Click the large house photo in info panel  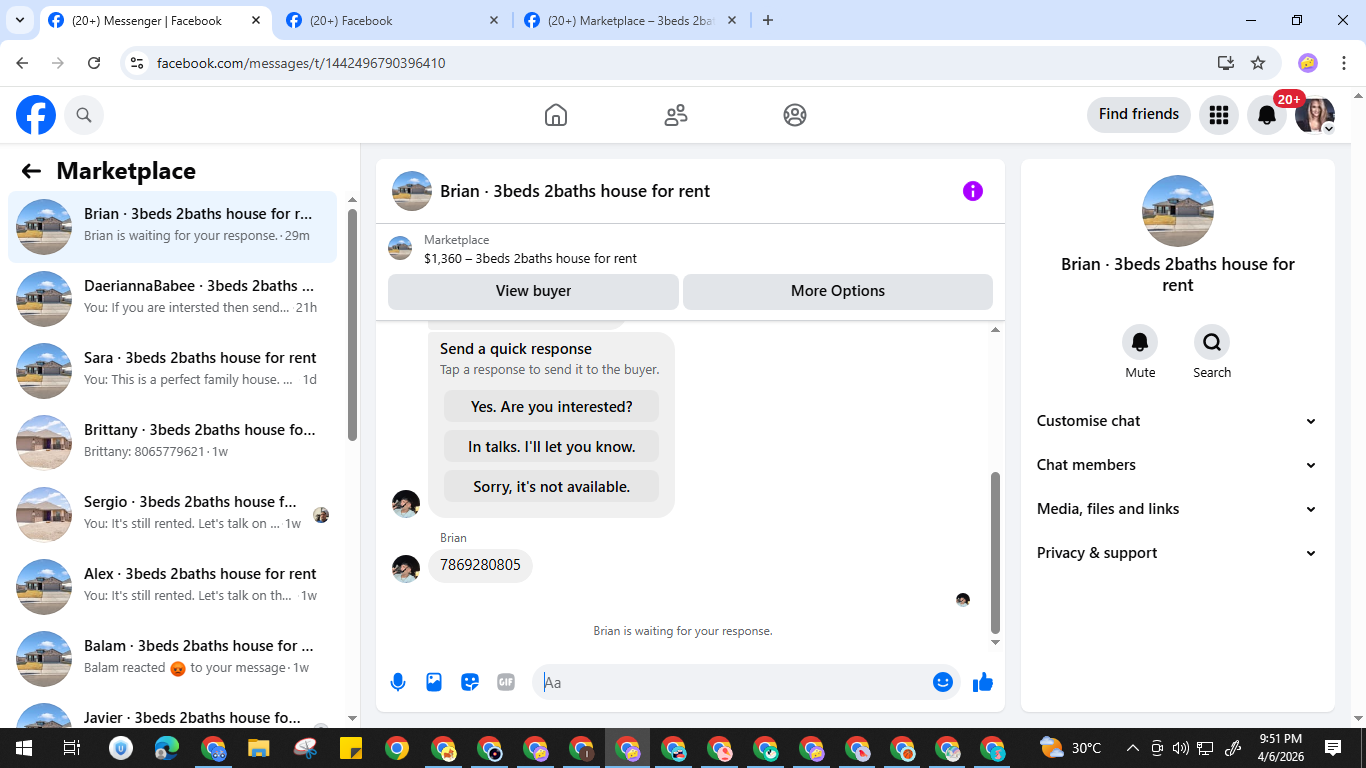tap(1178, 211)
